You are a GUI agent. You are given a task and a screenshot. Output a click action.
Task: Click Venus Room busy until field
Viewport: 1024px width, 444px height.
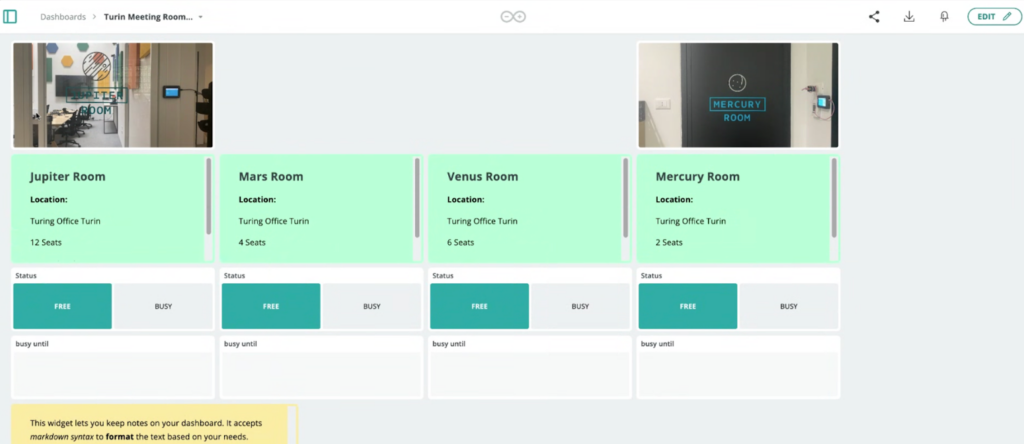pyautogui.click(x=529, y=374)
